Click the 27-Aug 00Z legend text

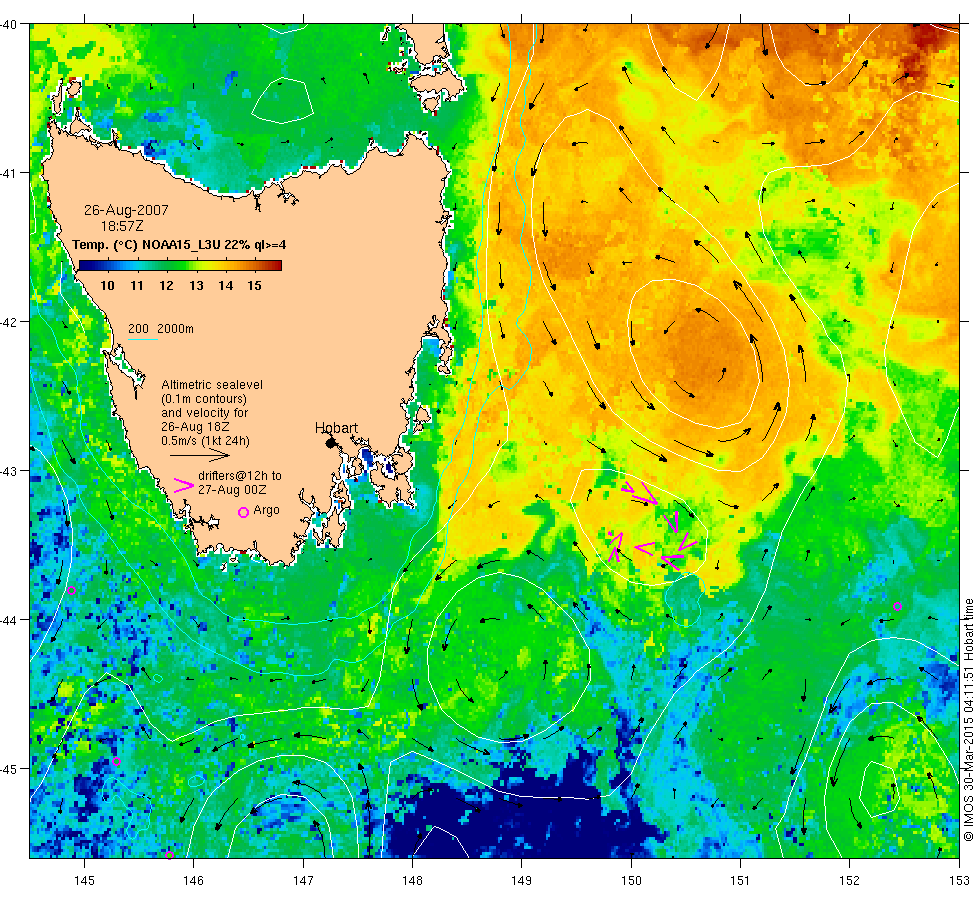pyautogui.click(x=232, y=490)
